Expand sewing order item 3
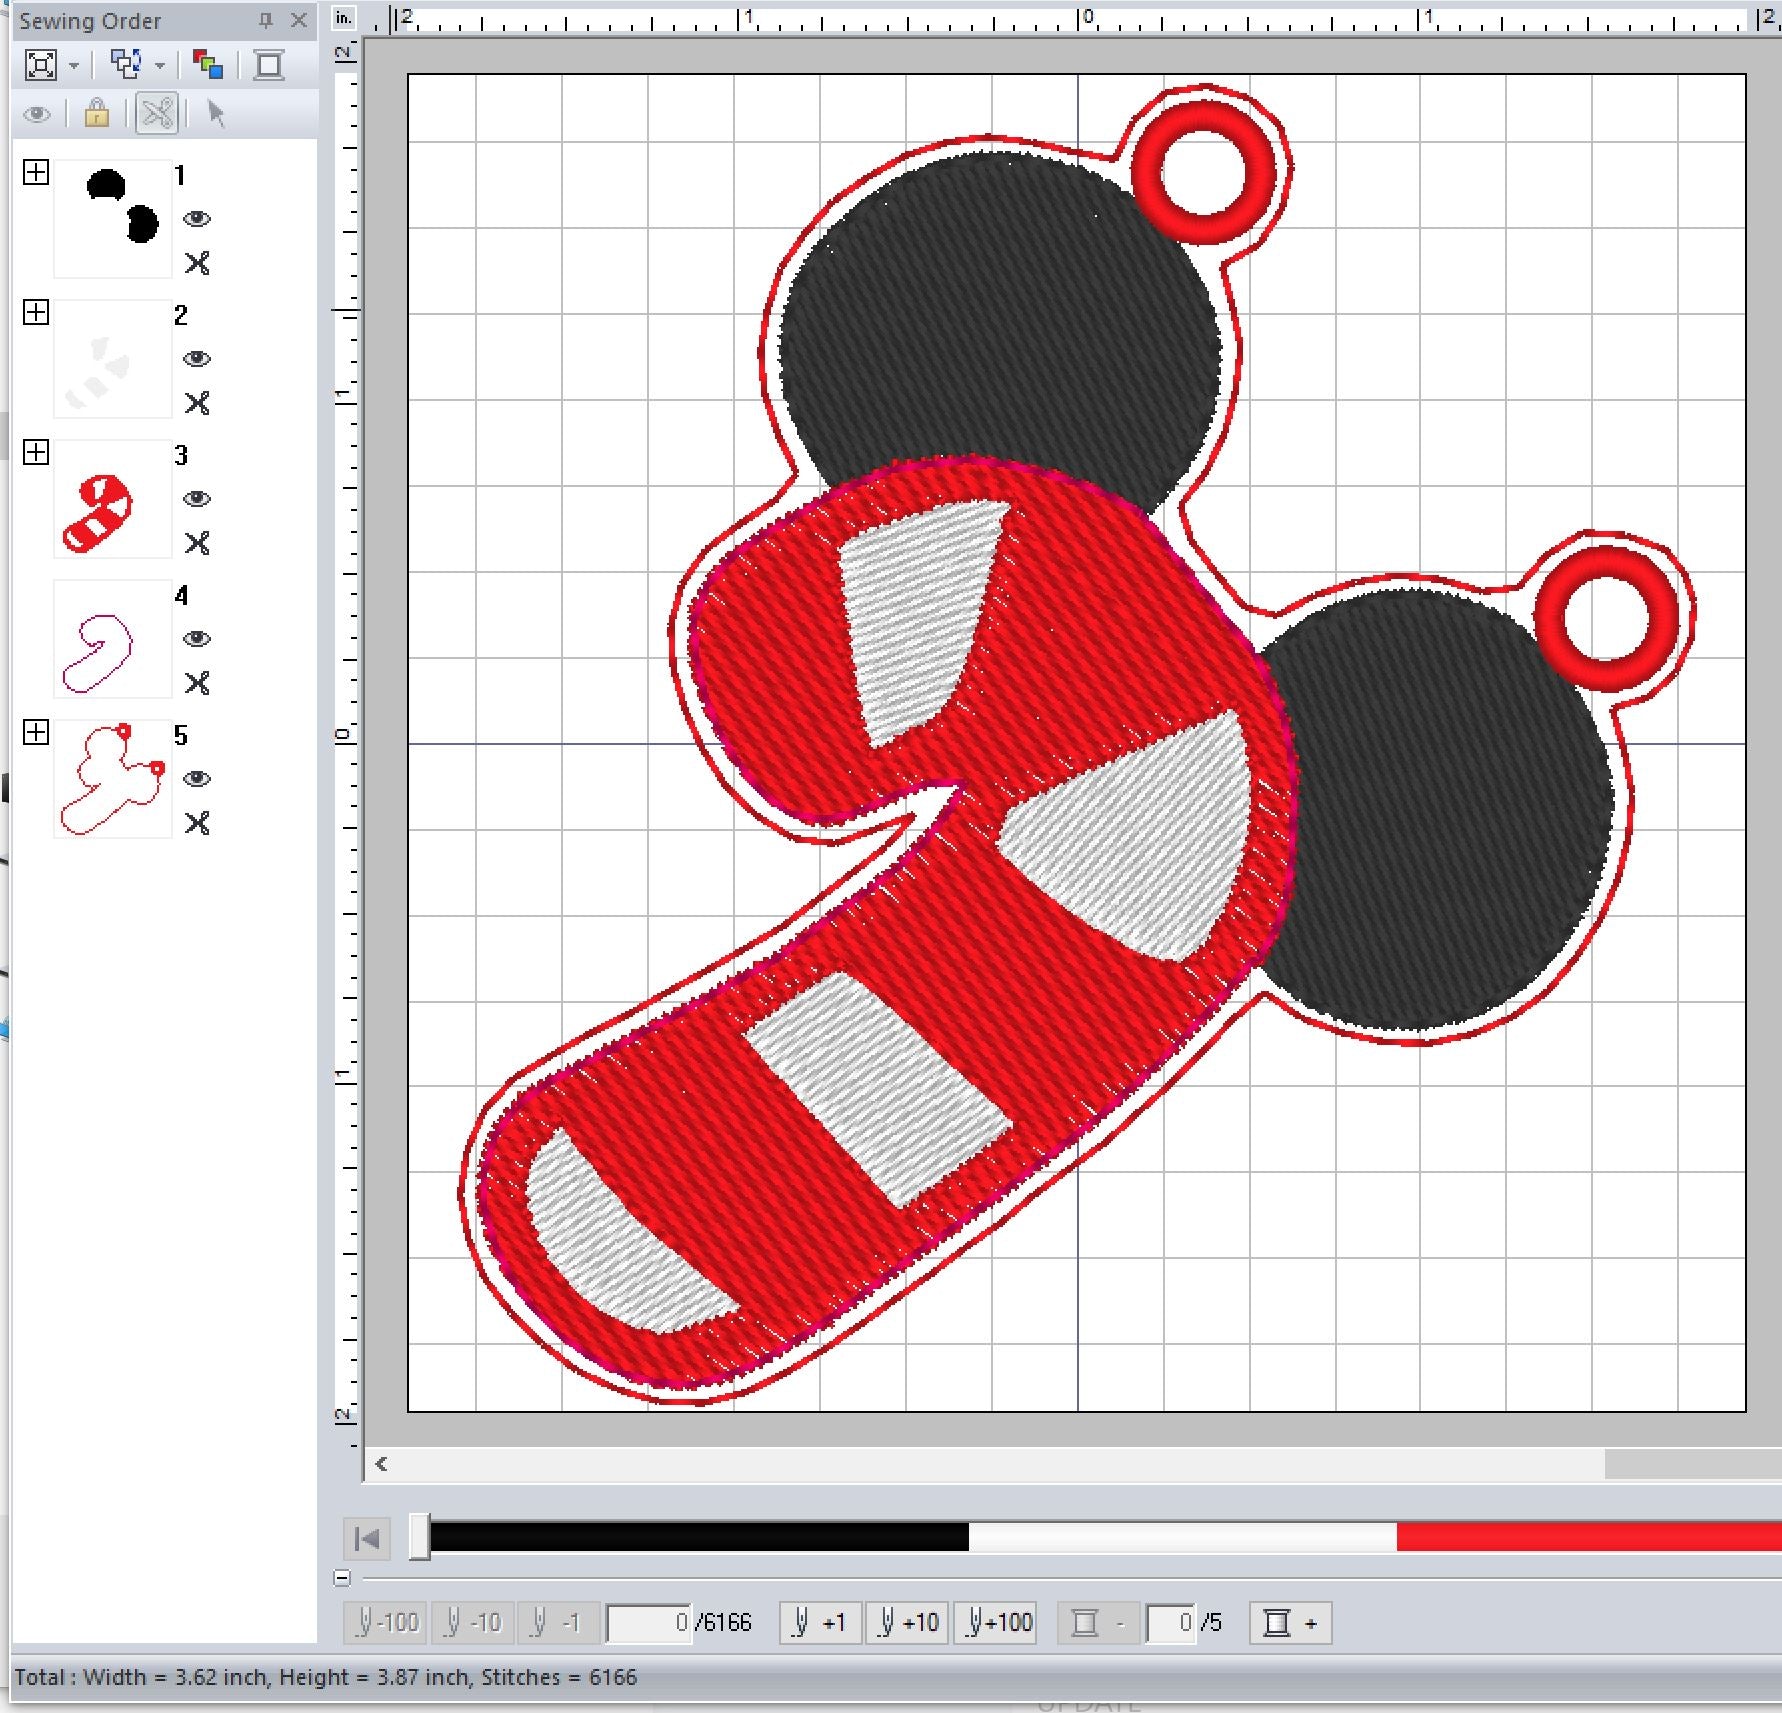Viewport: 1782px width, 1713px height. point(36,453)
